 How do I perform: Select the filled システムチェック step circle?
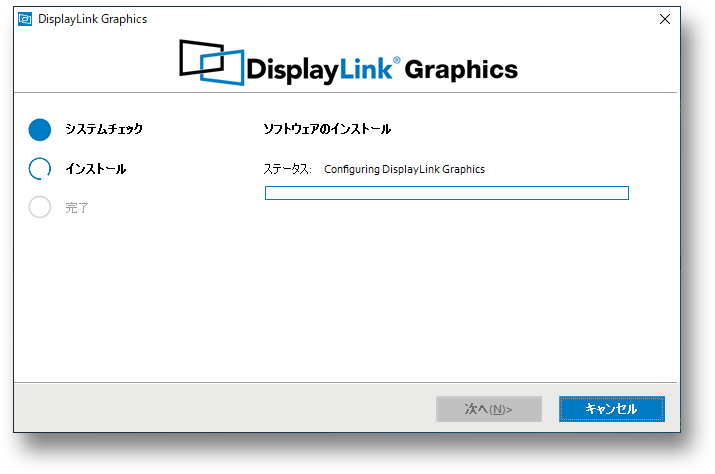[40, 130]
